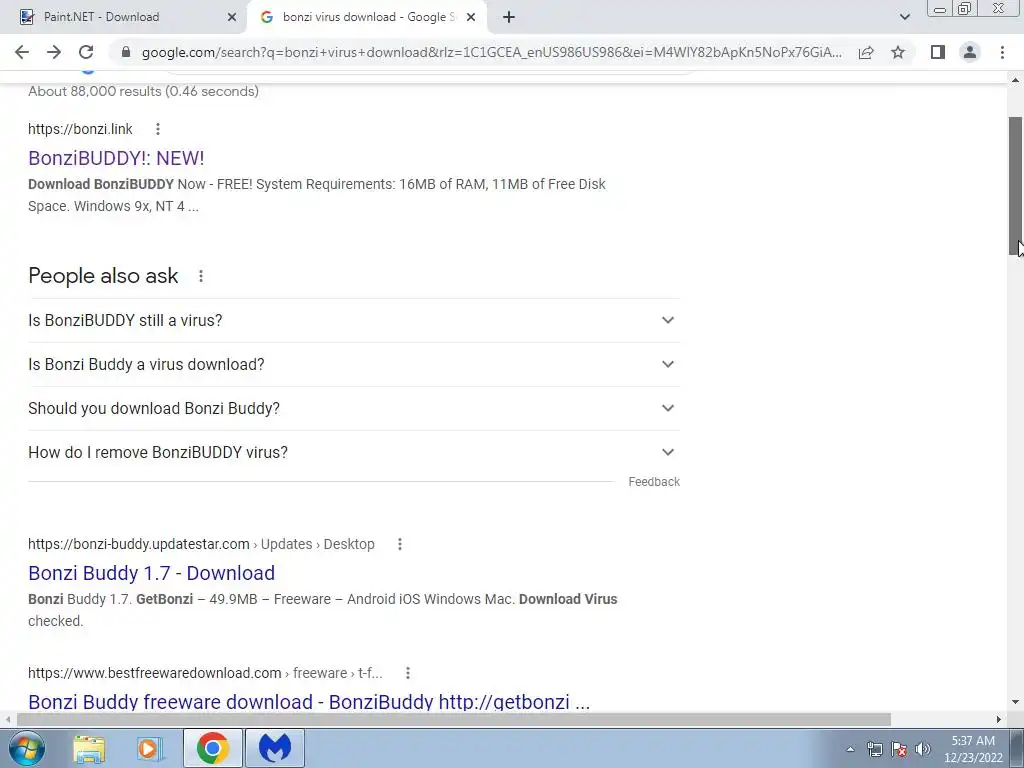The image size is (1024, 768).
Task: Click Chrome icon in taskbar
Action: (x=212, y=748)
